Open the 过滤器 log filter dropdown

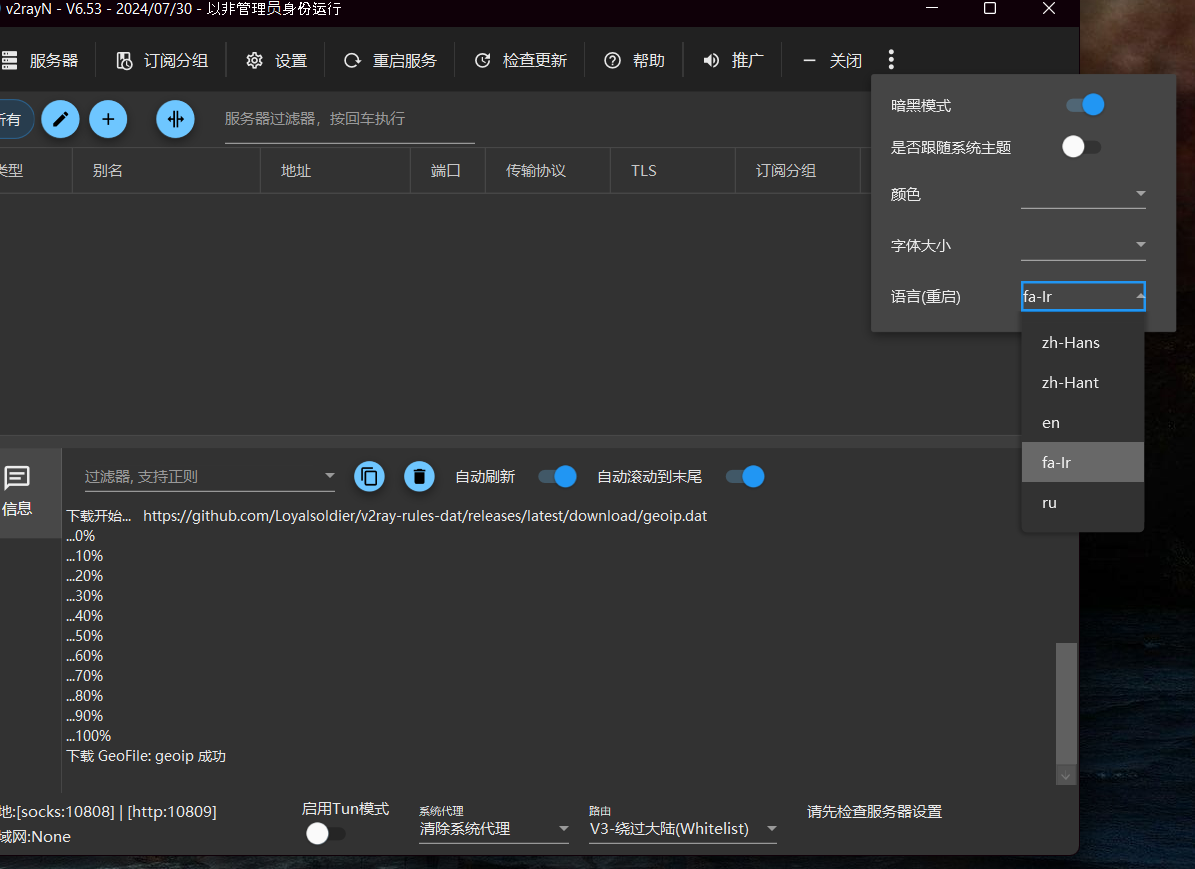coord(210,476)
